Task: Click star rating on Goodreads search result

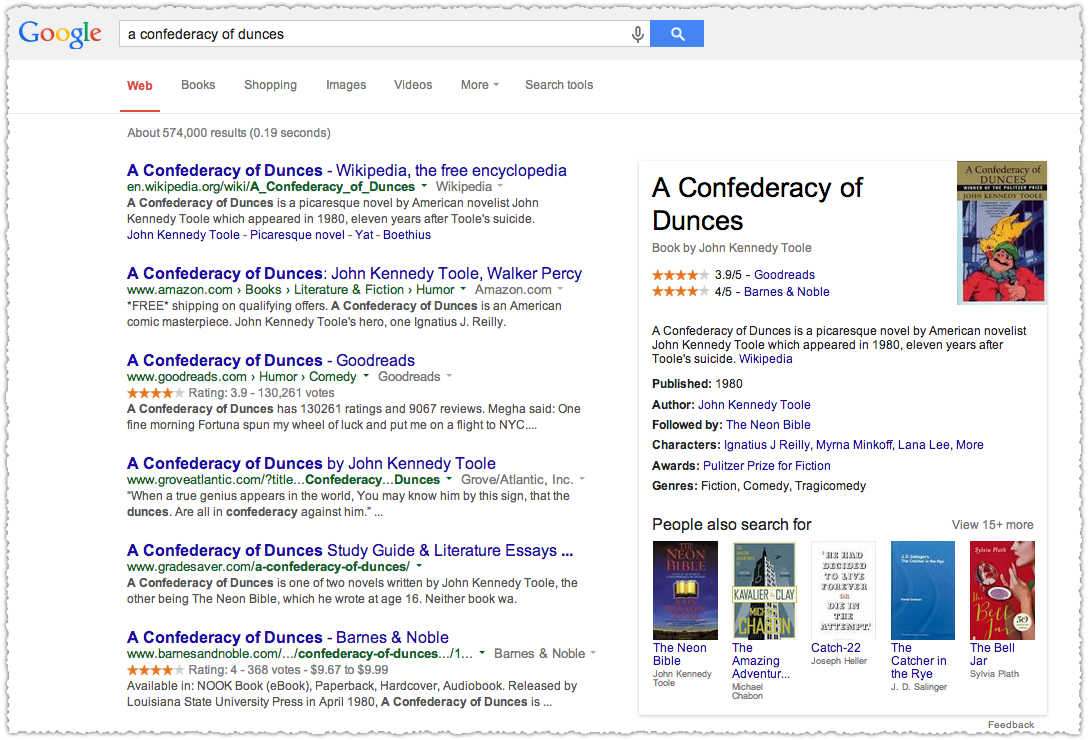Action: pyautogui.click(x=155, y=393)
